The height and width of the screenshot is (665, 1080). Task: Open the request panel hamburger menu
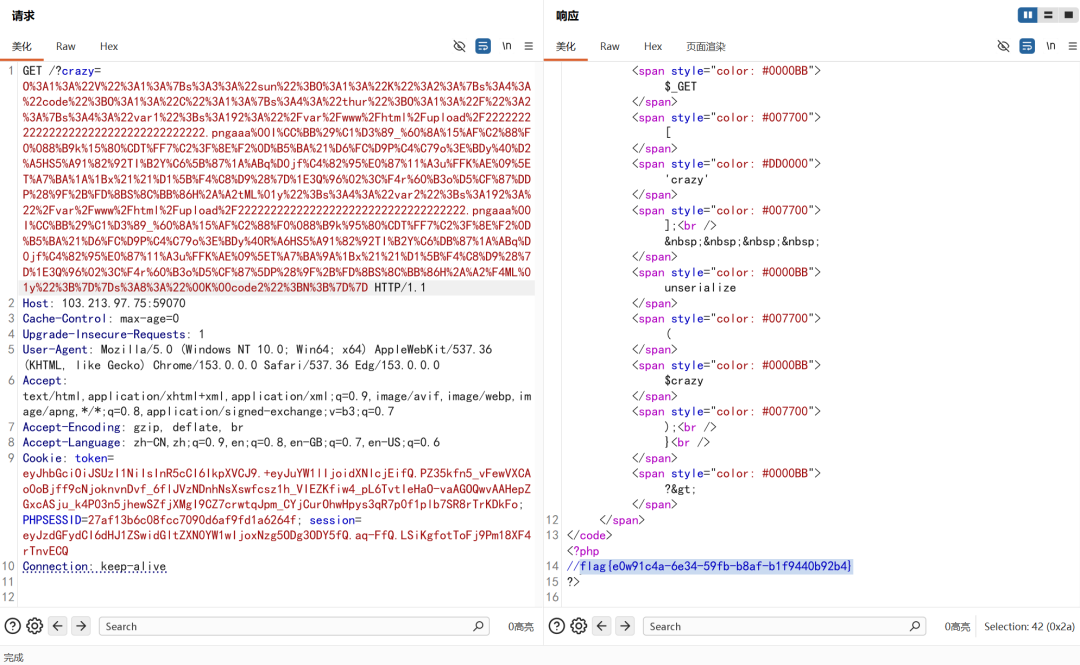[x=529, y=46]
